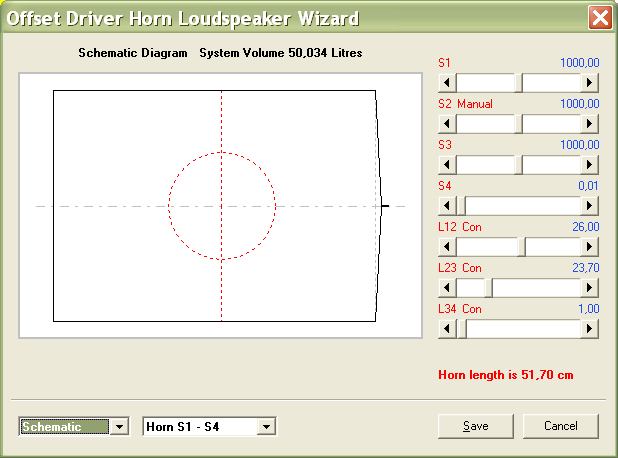Click the S4 value 0,01

point(588,186)
